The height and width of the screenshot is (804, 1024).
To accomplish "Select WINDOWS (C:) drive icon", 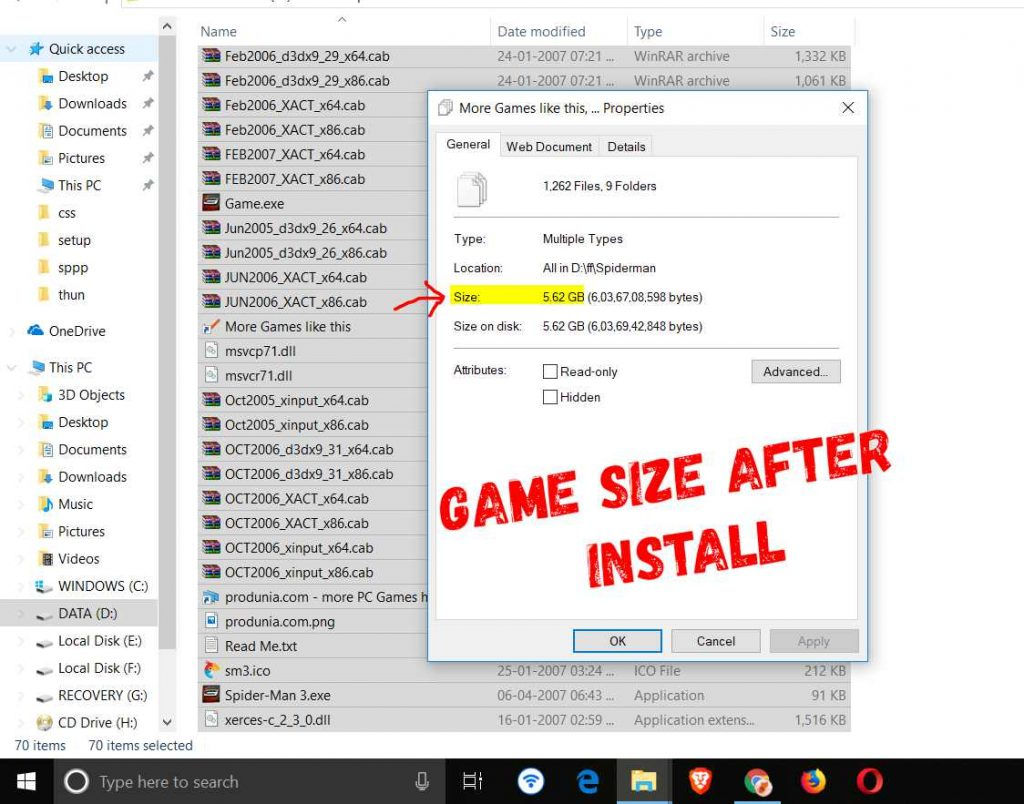I will [44, 586].
